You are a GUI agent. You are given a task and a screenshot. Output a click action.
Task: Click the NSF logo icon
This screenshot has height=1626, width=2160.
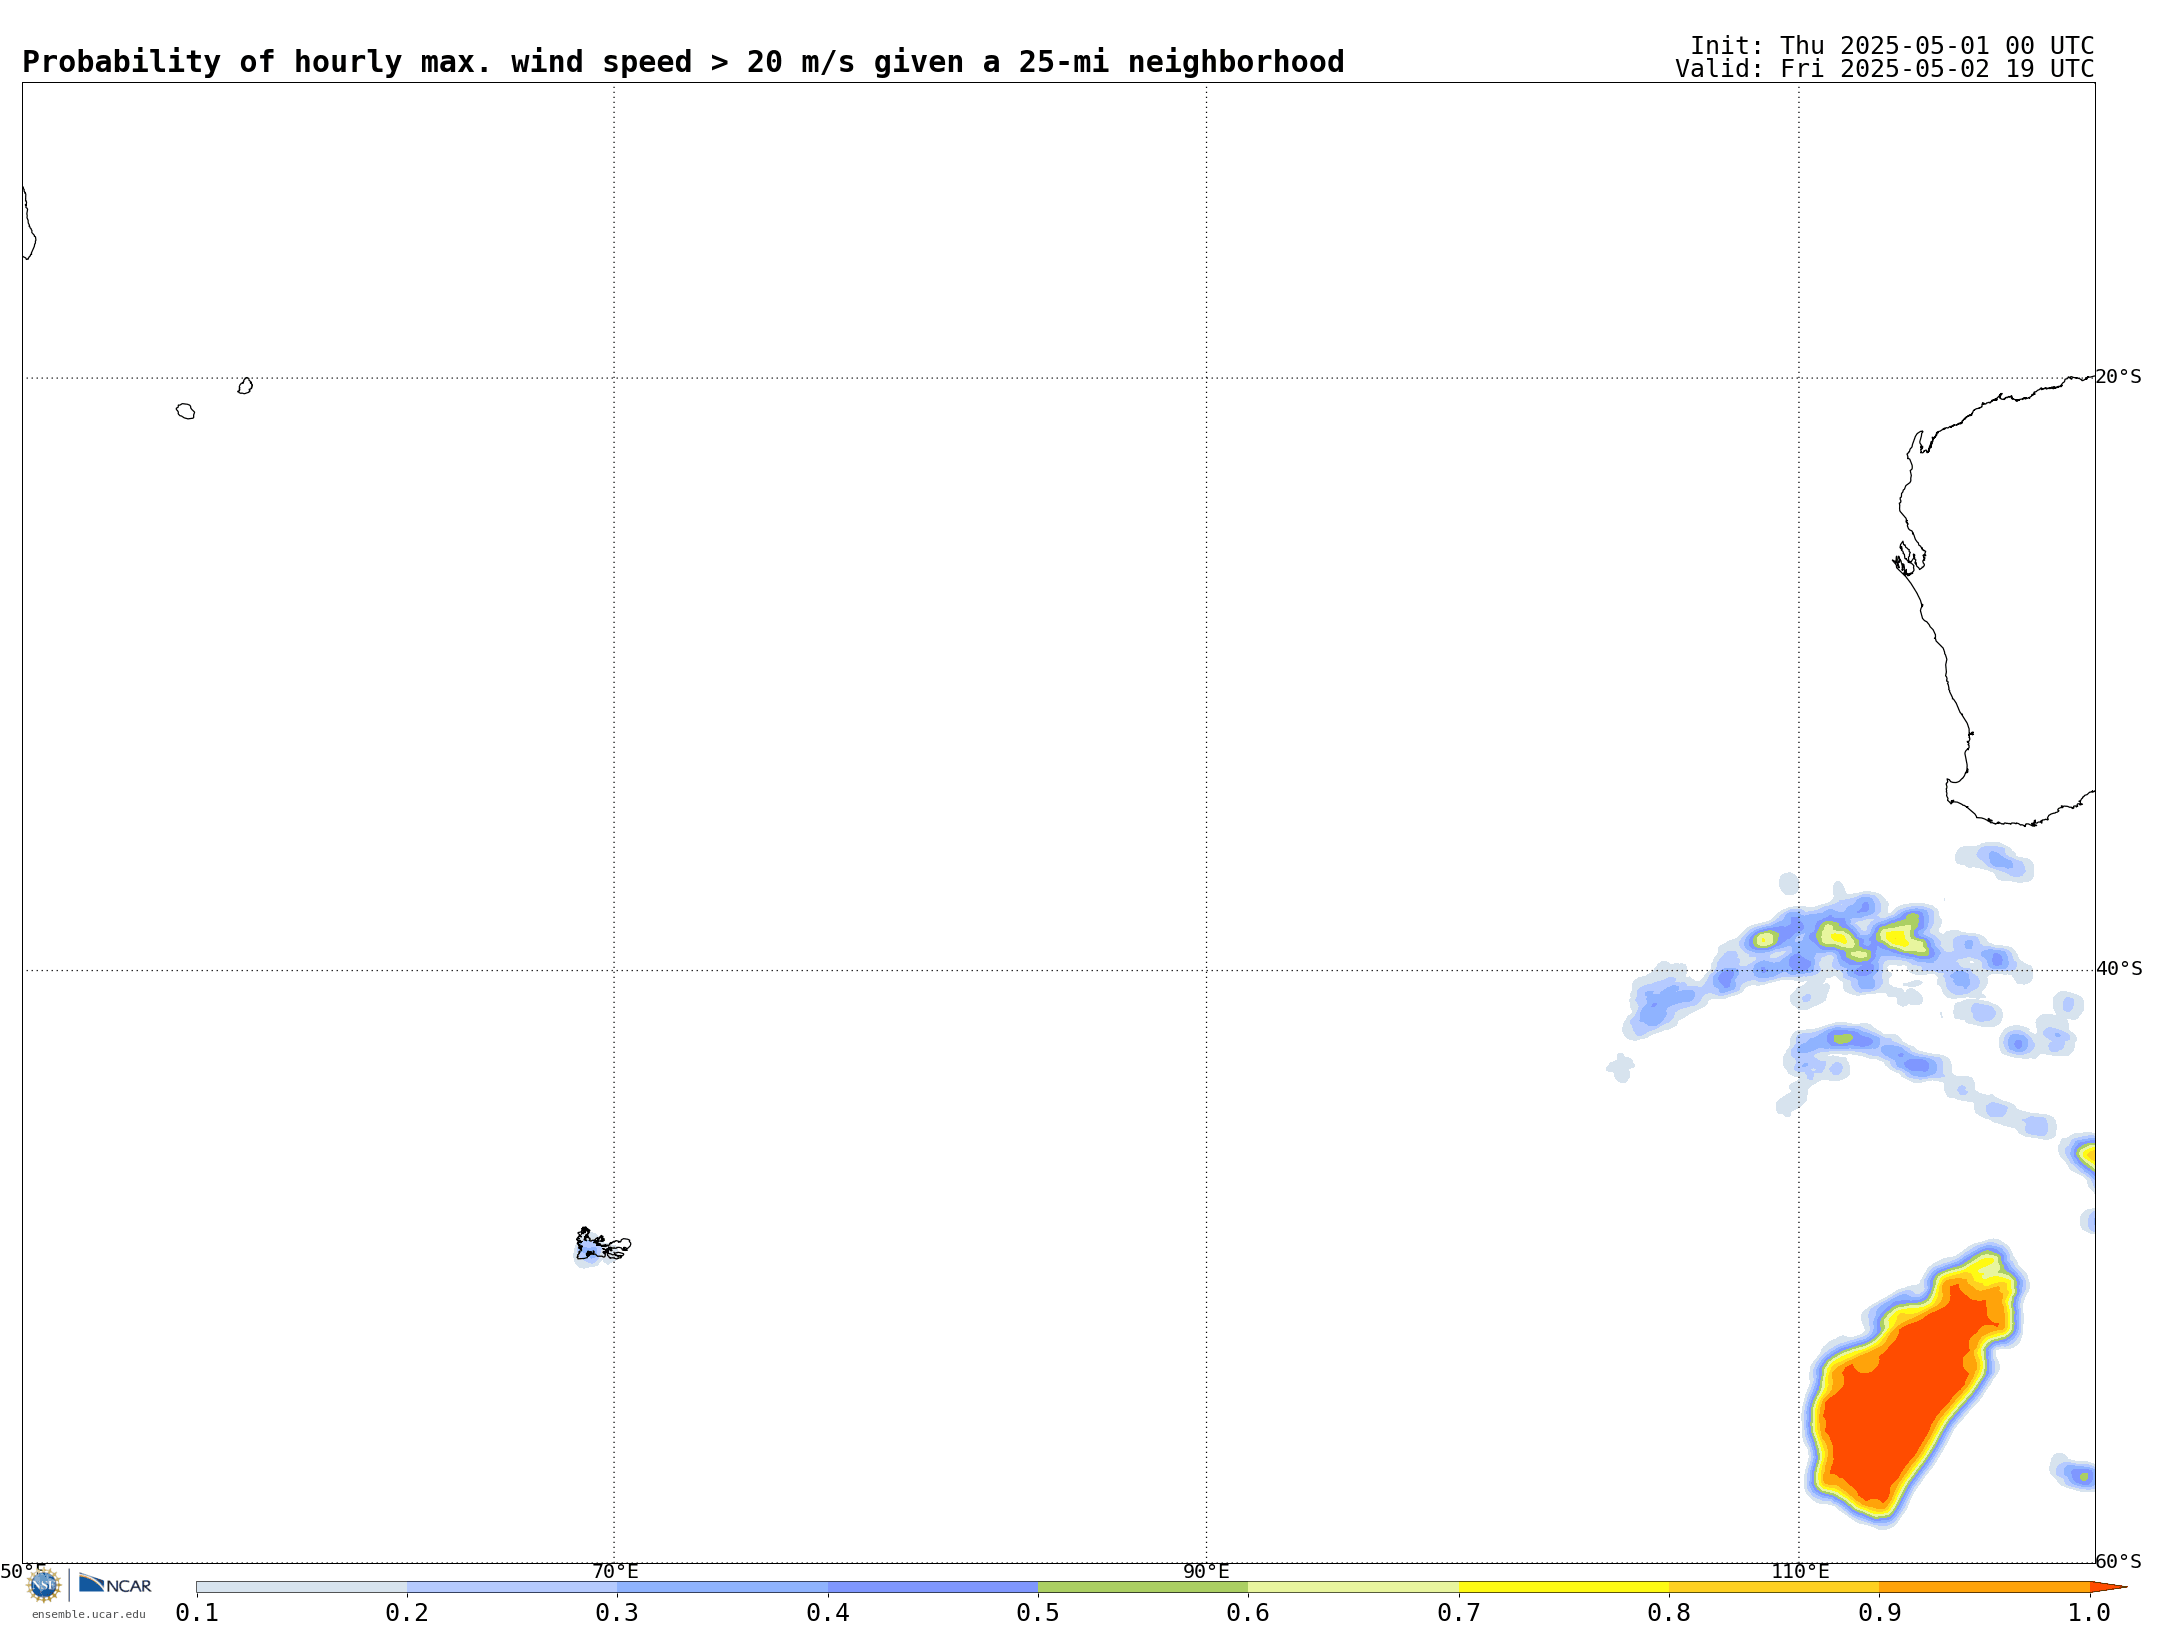(44, 1585)
